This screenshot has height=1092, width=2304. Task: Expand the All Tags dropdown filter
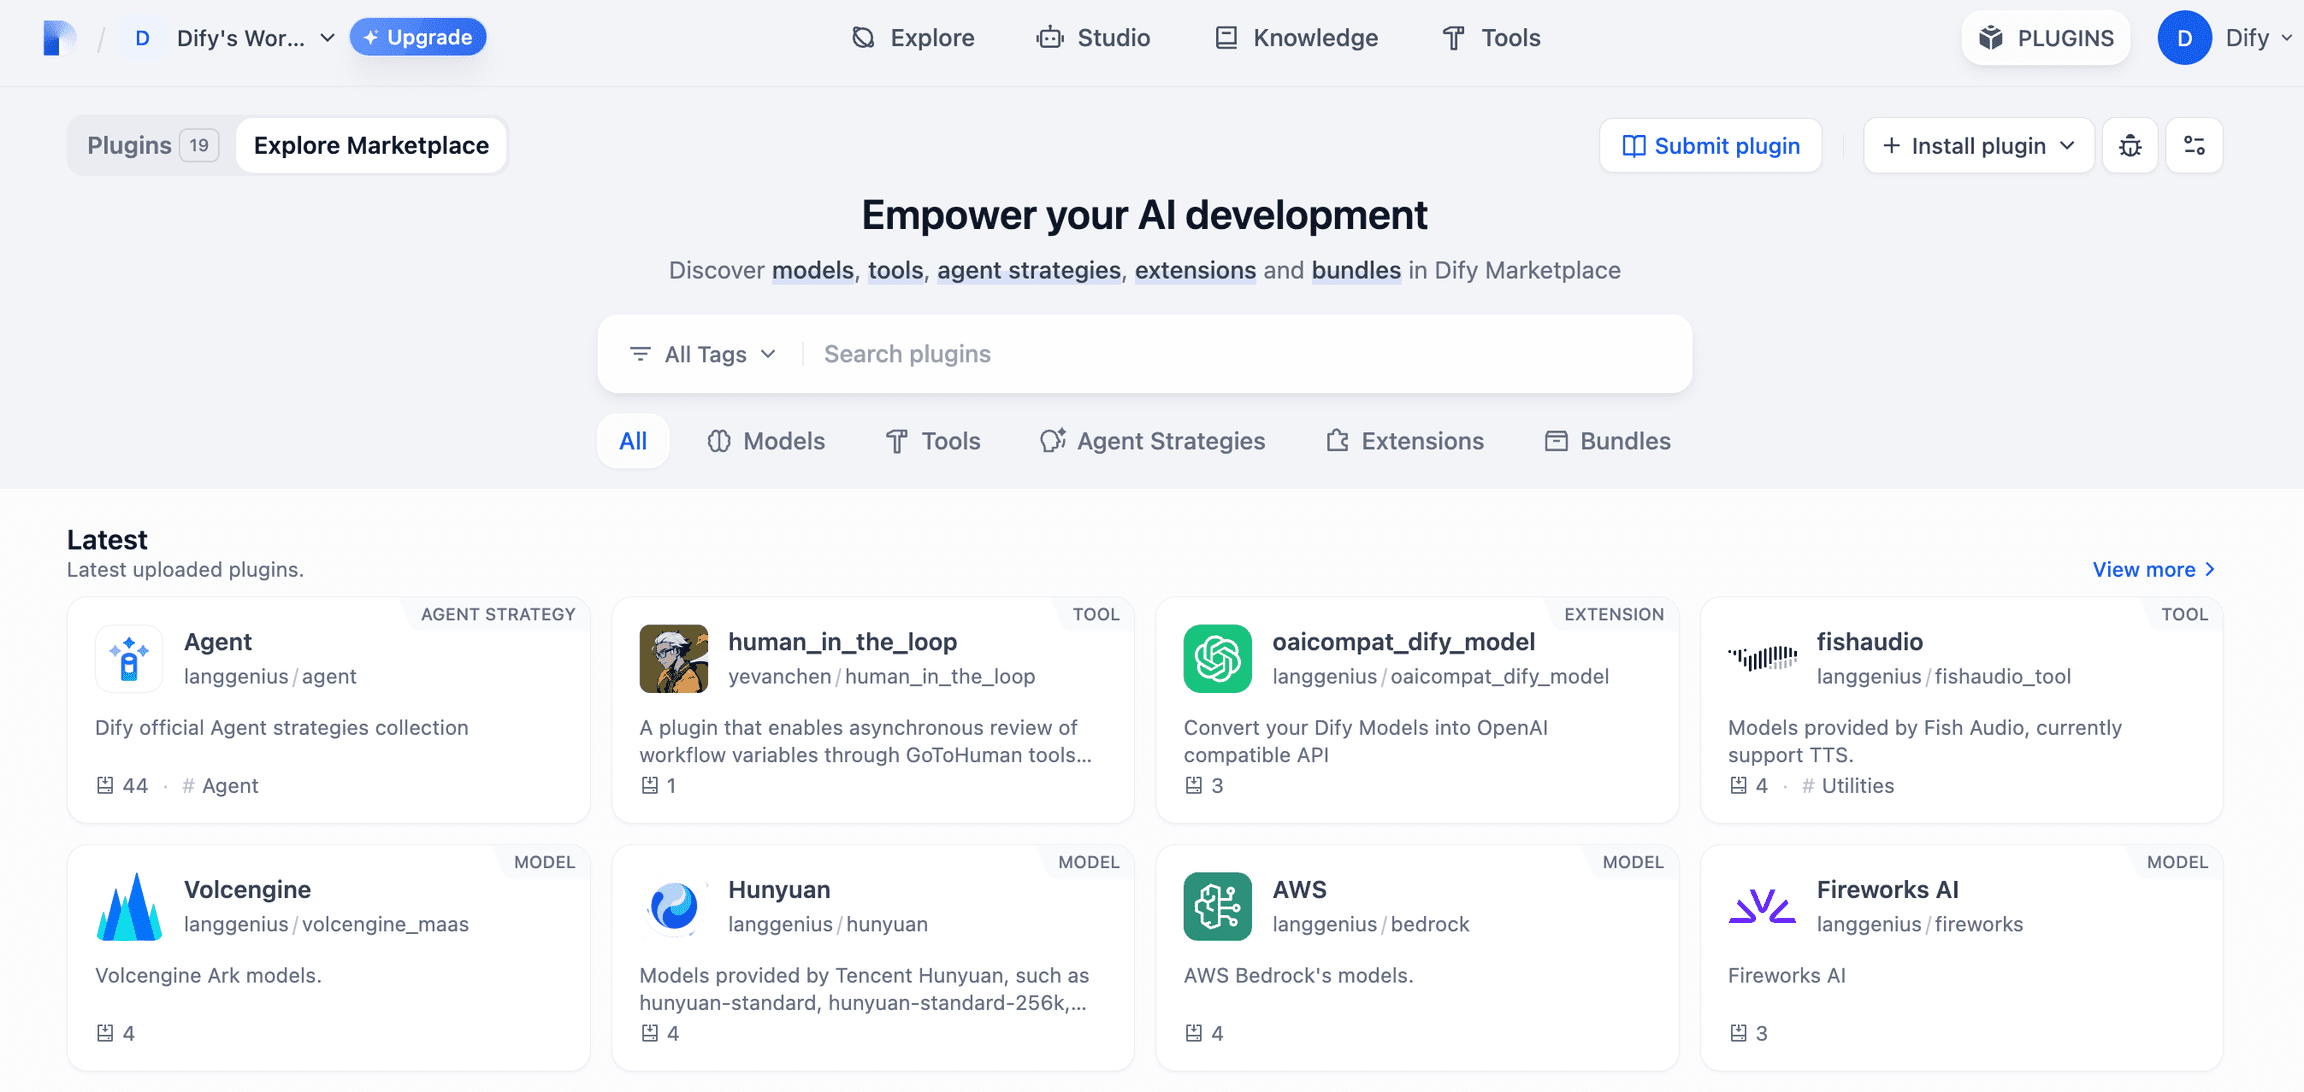pos(702,353)
